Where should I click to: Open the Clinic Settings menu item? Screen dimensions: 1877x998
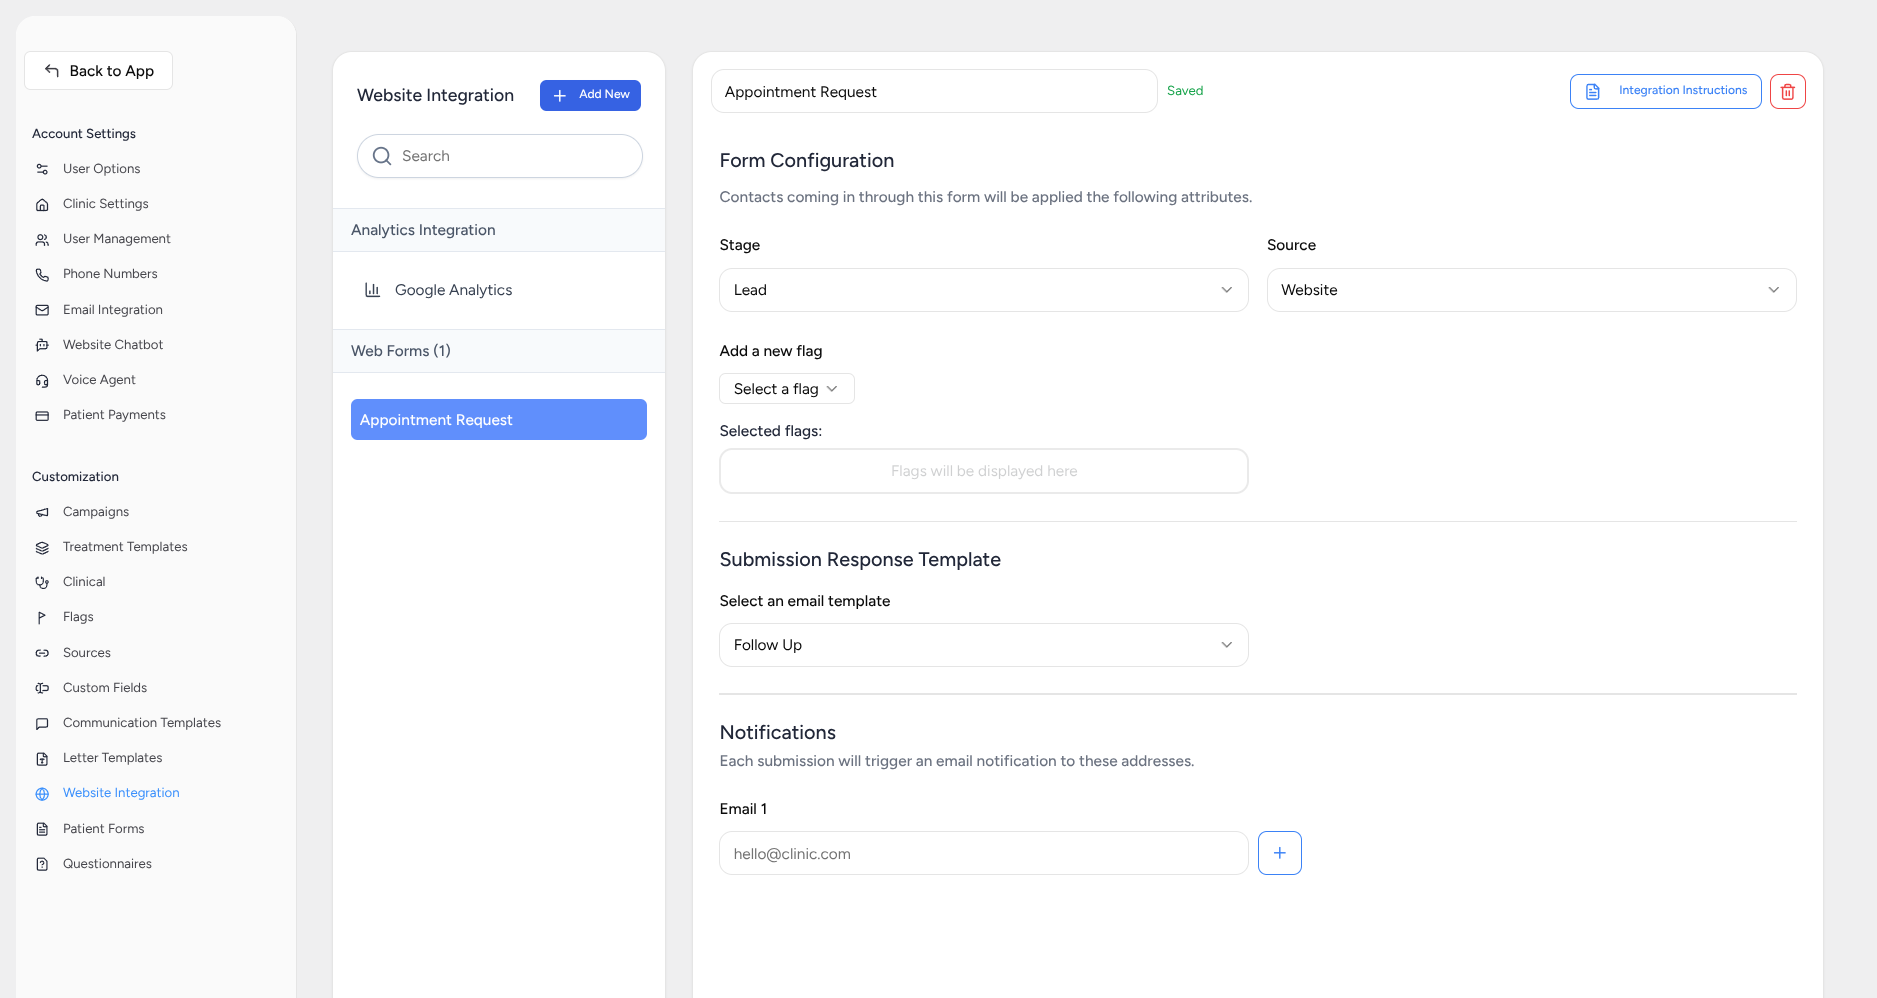pyautogui.click(x=105, y=204)
